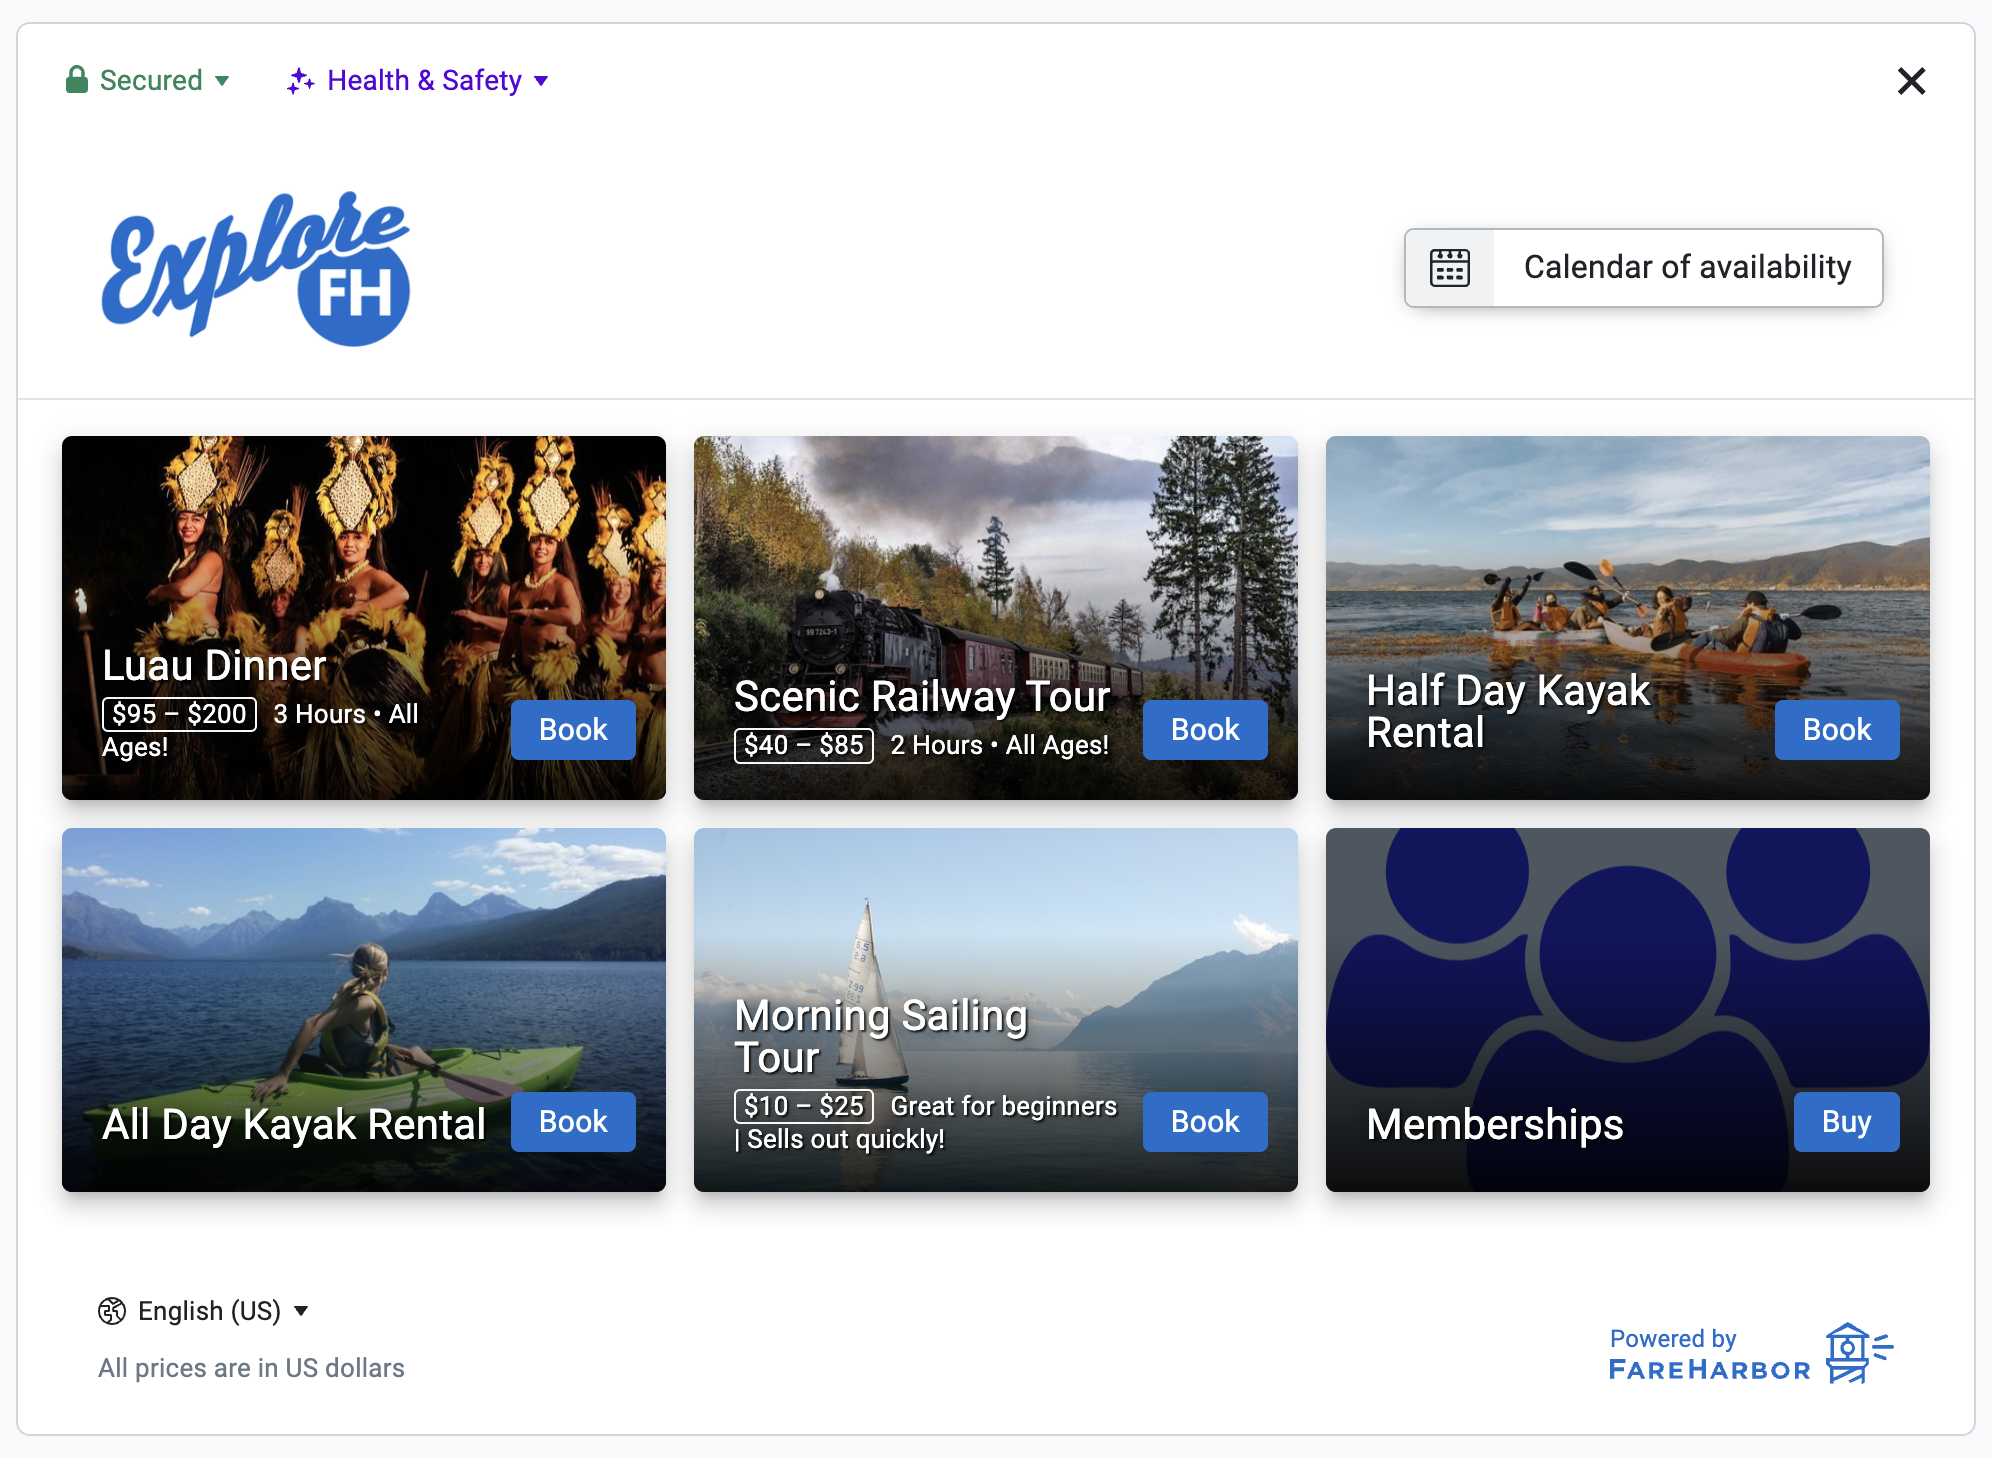The height and width of the screenshot is (1458, 1992).
Task: Expand the Health & Safety dropdown arrow
Action: coord(541,81)
